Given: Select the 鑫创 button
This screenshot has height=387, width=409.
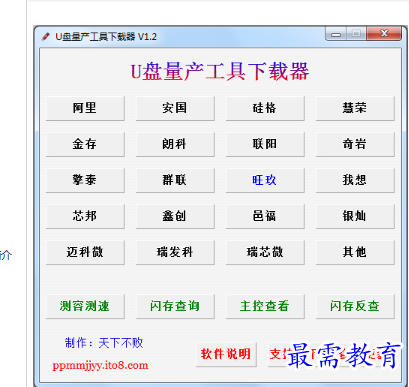Looking at the screenshot, I should click(x=175, y=216).
